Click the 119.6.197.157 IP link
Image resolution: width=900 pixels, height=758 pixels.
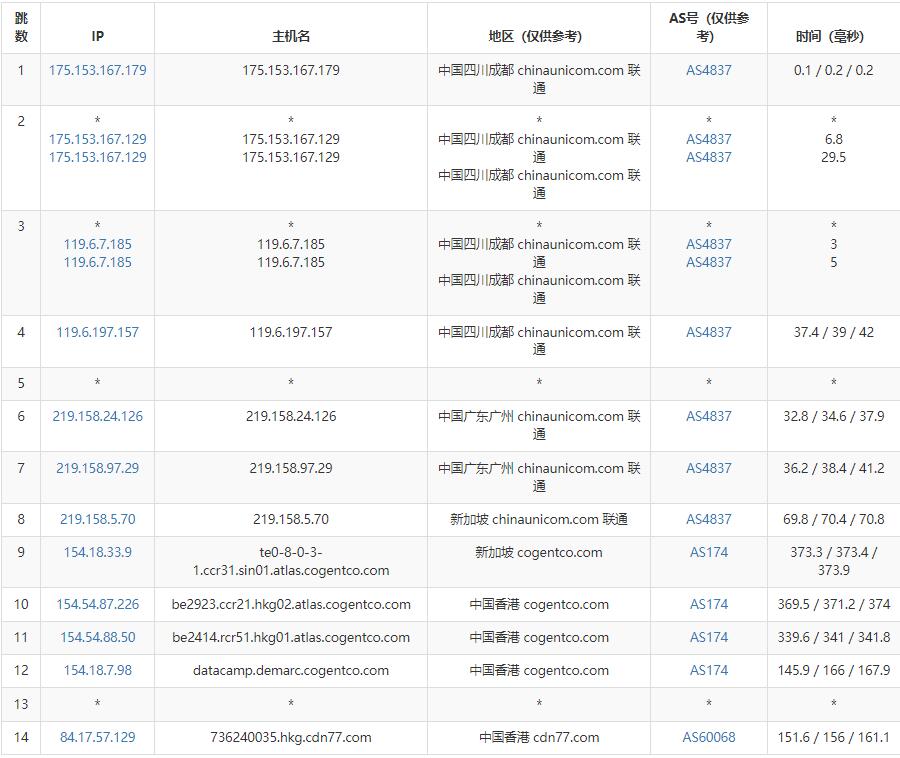coord(98,332)
